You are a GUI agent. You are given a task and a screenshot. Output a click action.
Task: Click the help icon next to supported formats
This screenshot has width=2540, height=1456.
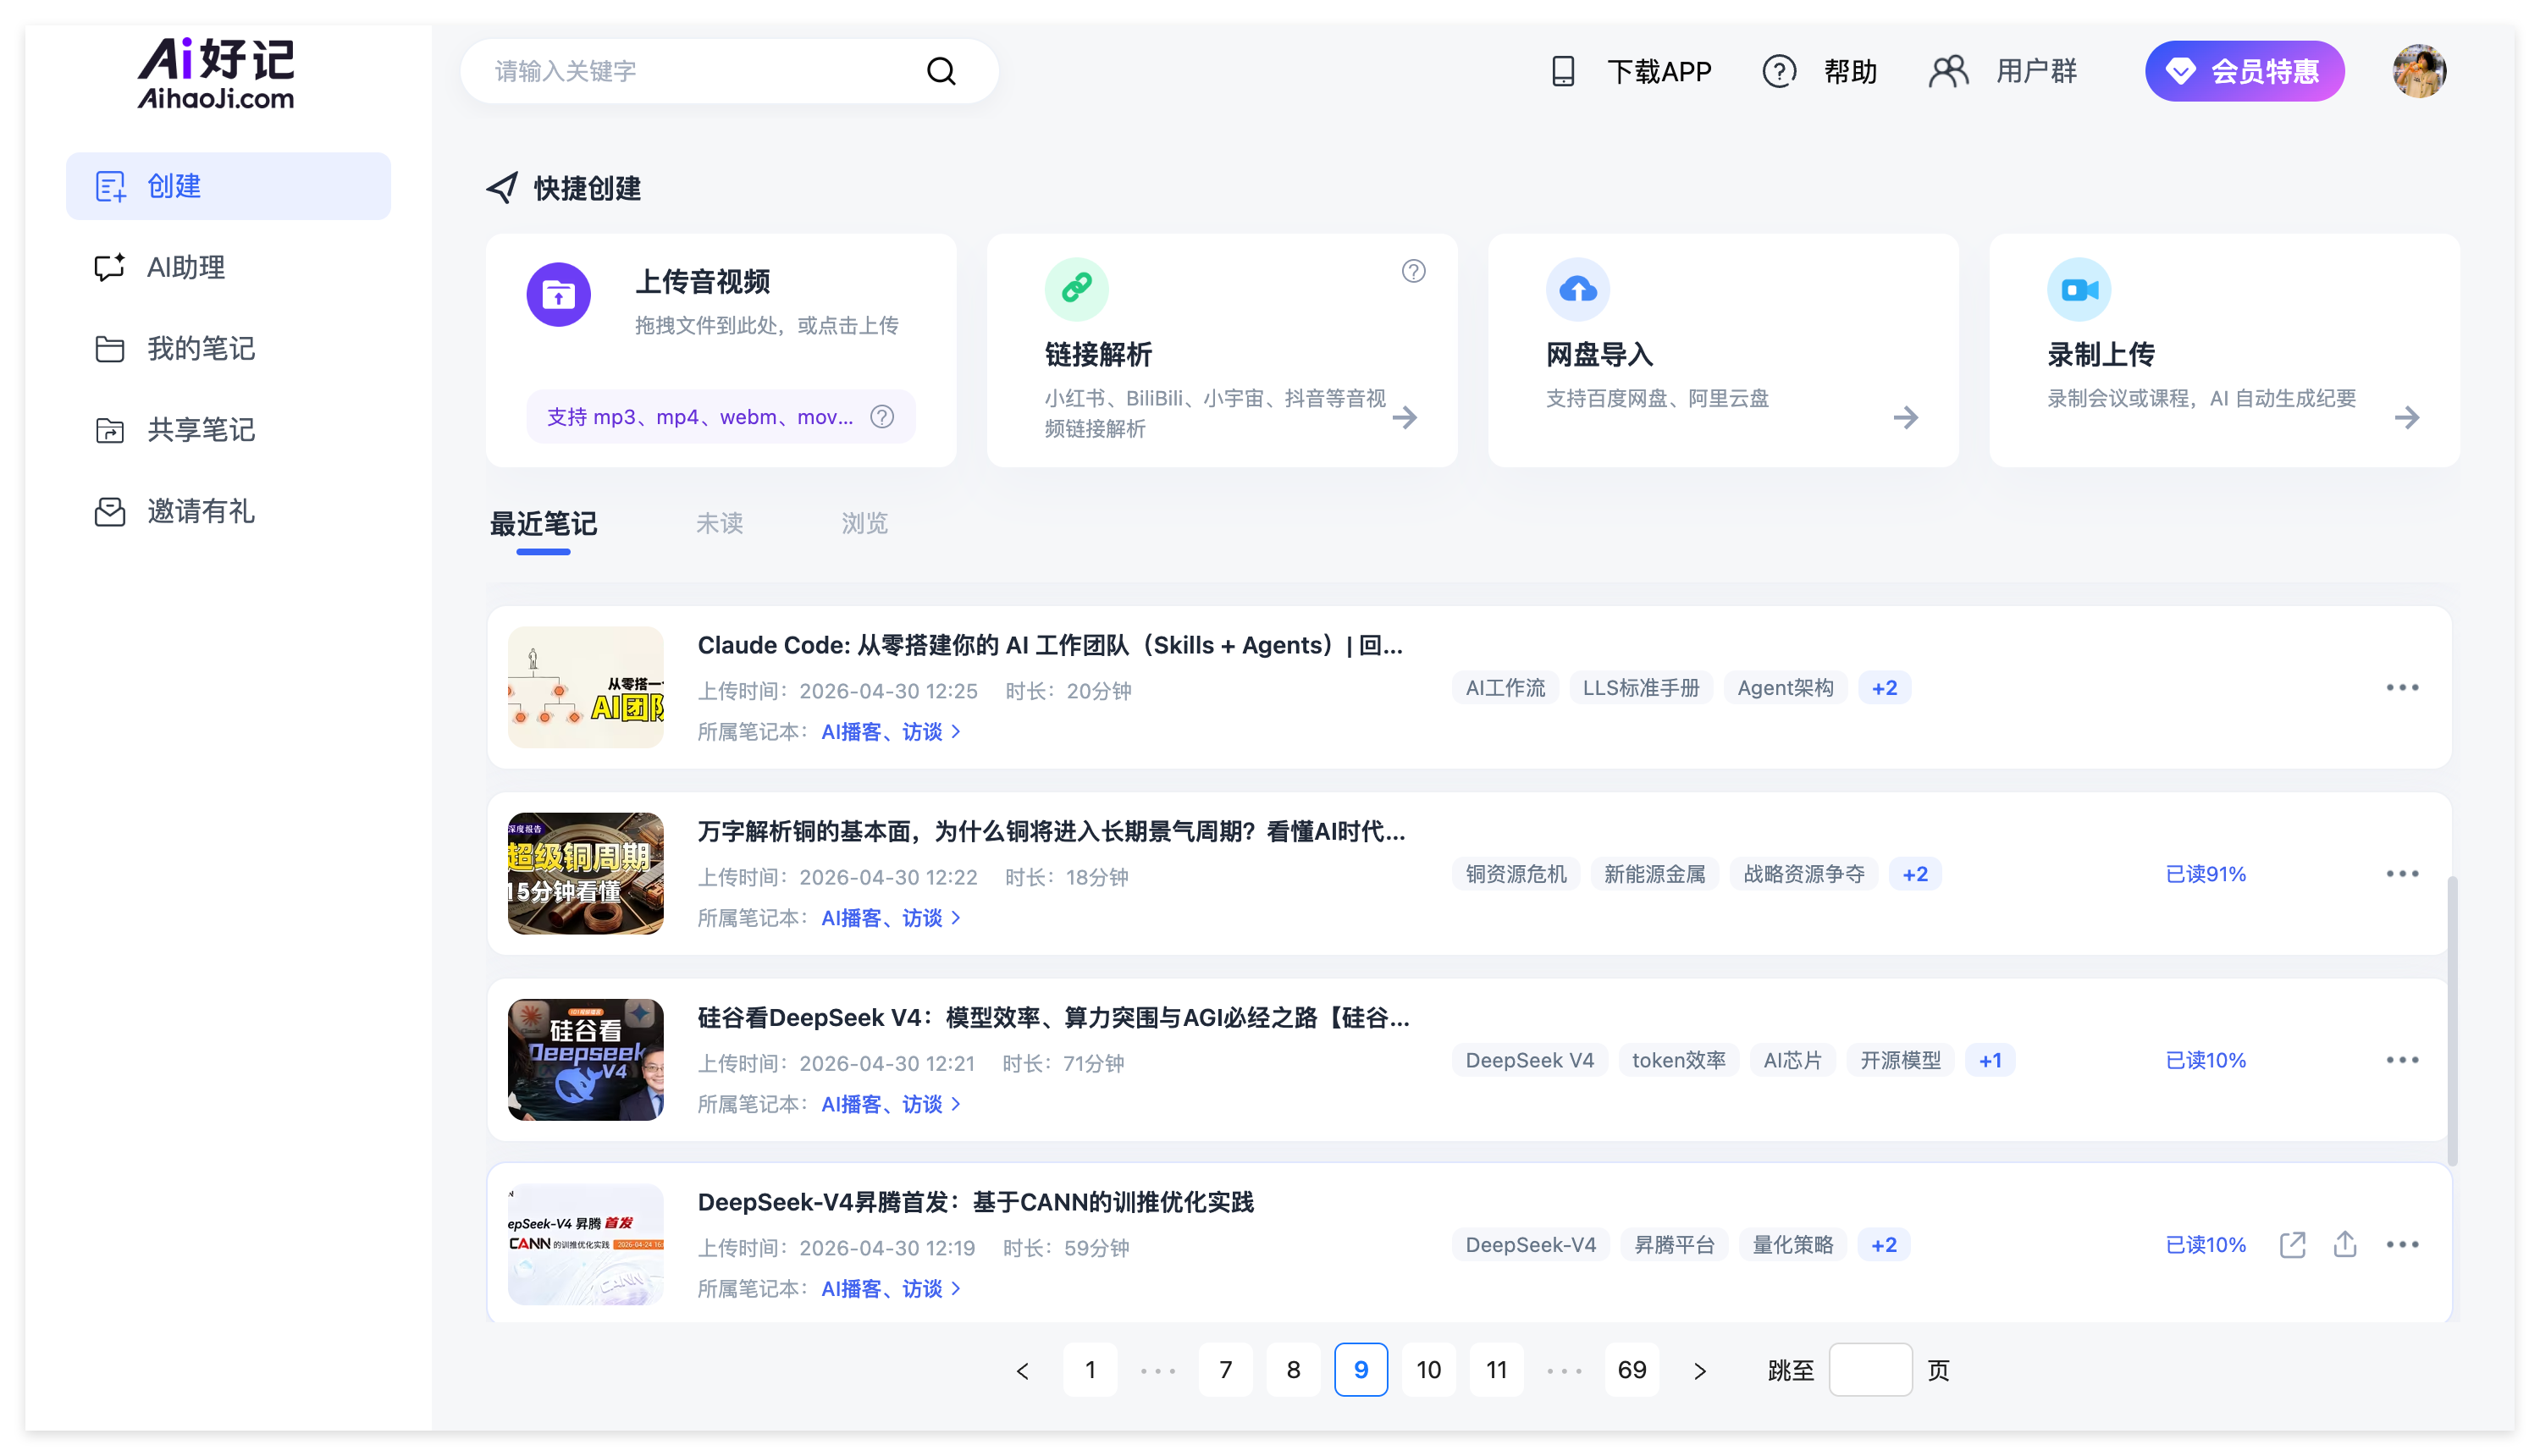881,417
